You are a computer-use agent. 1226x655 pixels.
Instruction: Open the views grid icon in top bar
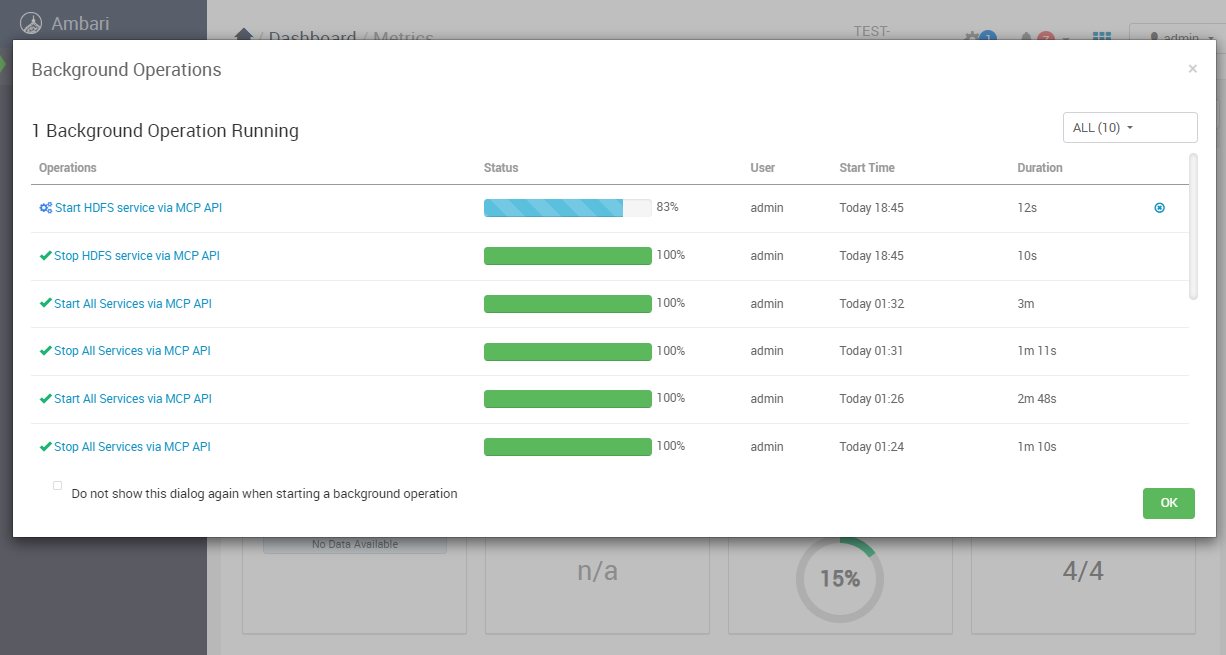(1101, 38)
